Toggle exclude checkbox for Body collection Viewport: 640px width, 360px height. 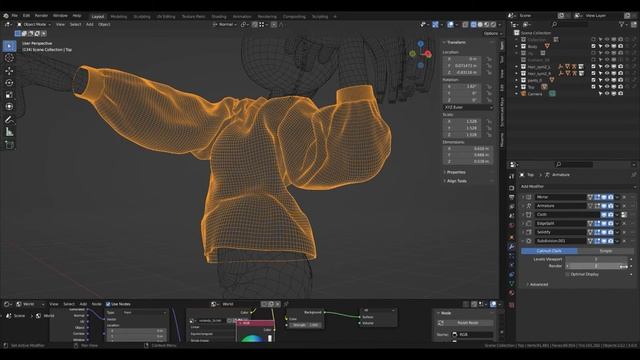pyautogui.click(x=593, y=47)
